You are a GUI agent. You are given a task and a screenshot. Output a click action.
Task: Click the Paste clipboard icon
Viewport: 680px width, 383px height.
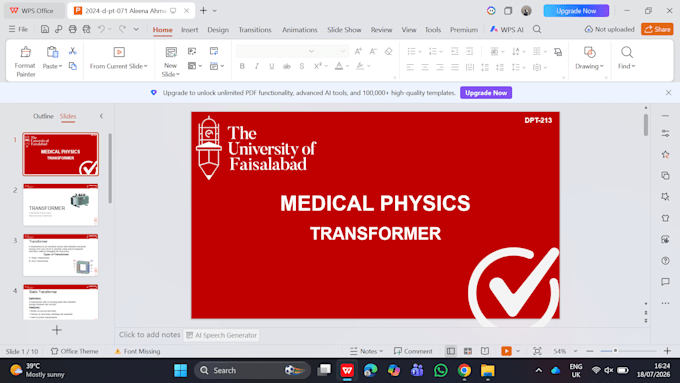[x=52, y=52]
